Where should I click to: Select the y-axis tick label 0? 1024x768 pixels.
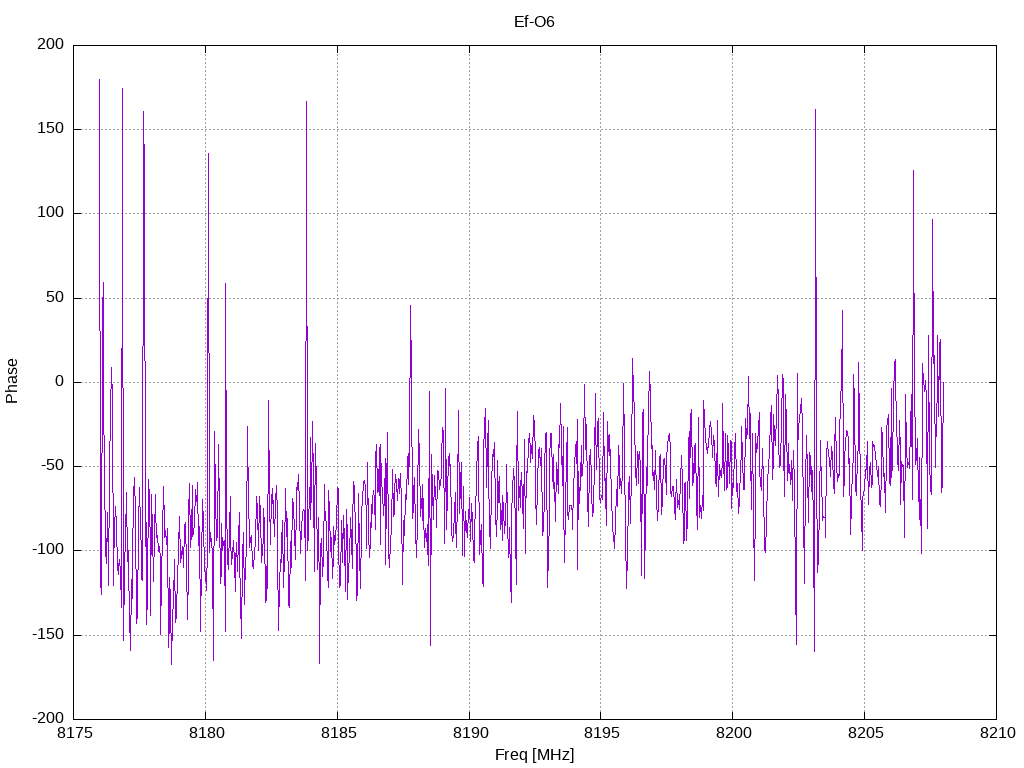coord(60,381)
